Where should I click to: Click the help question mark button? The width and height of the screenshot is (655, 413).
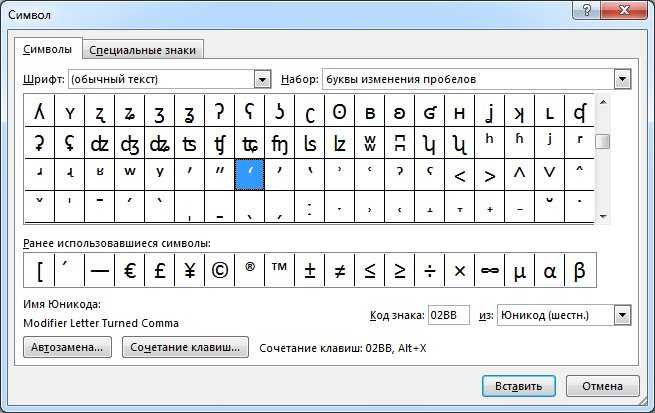[x=586, y=10]
